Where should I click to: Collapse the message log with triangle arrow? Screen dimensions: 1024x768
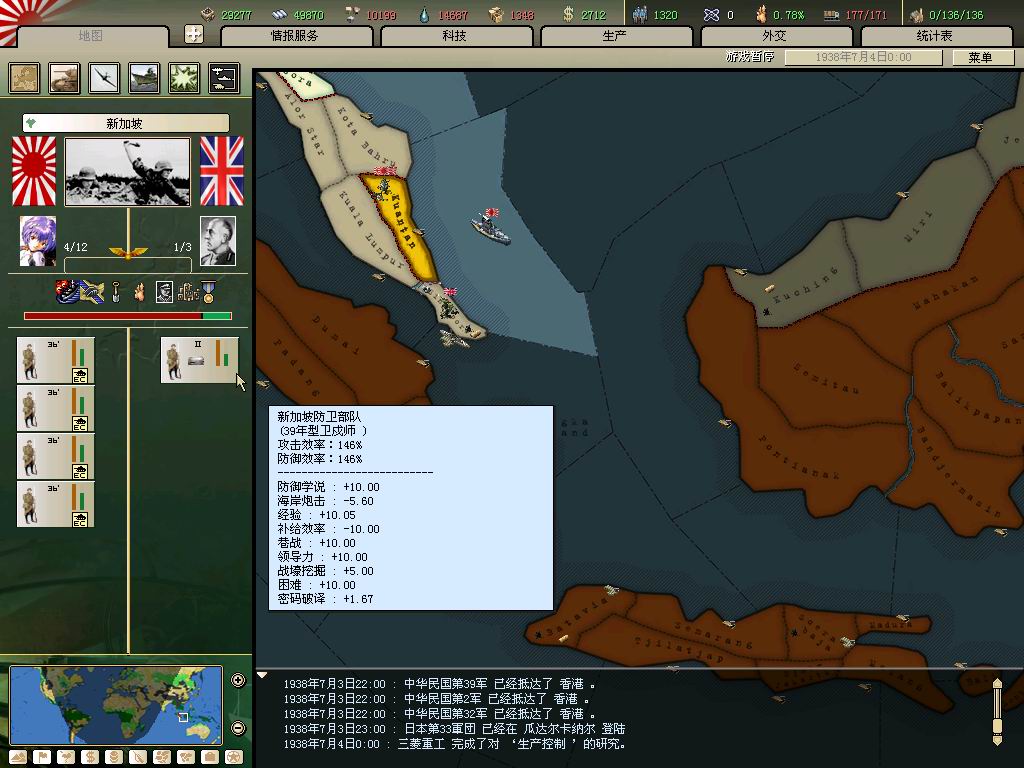pos(262,675)
